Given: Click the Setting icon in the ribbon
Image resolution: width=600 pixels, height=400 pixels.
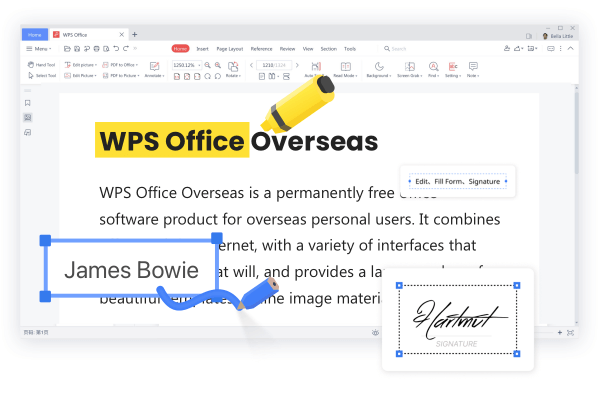Looking at the screenshot, I should point(453,67).
